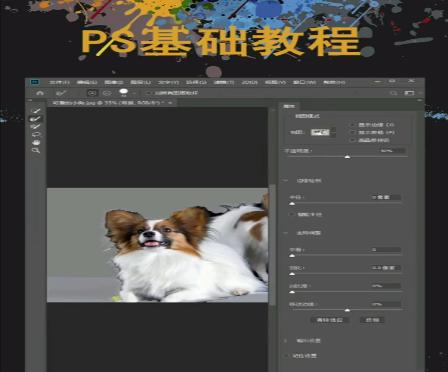
Task: Collapse the Edge Detection section
Action: coord(286,181)
